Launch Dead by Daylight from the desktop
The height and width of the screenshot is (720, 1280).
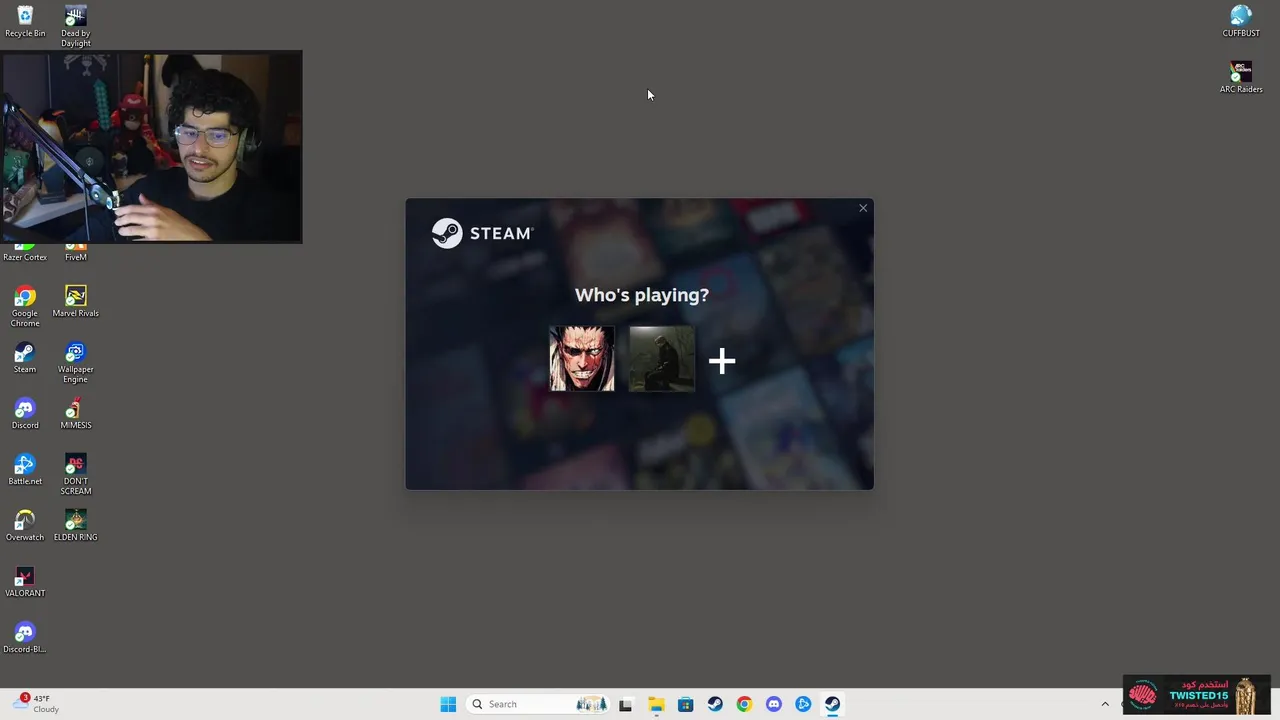pos(75,26)
